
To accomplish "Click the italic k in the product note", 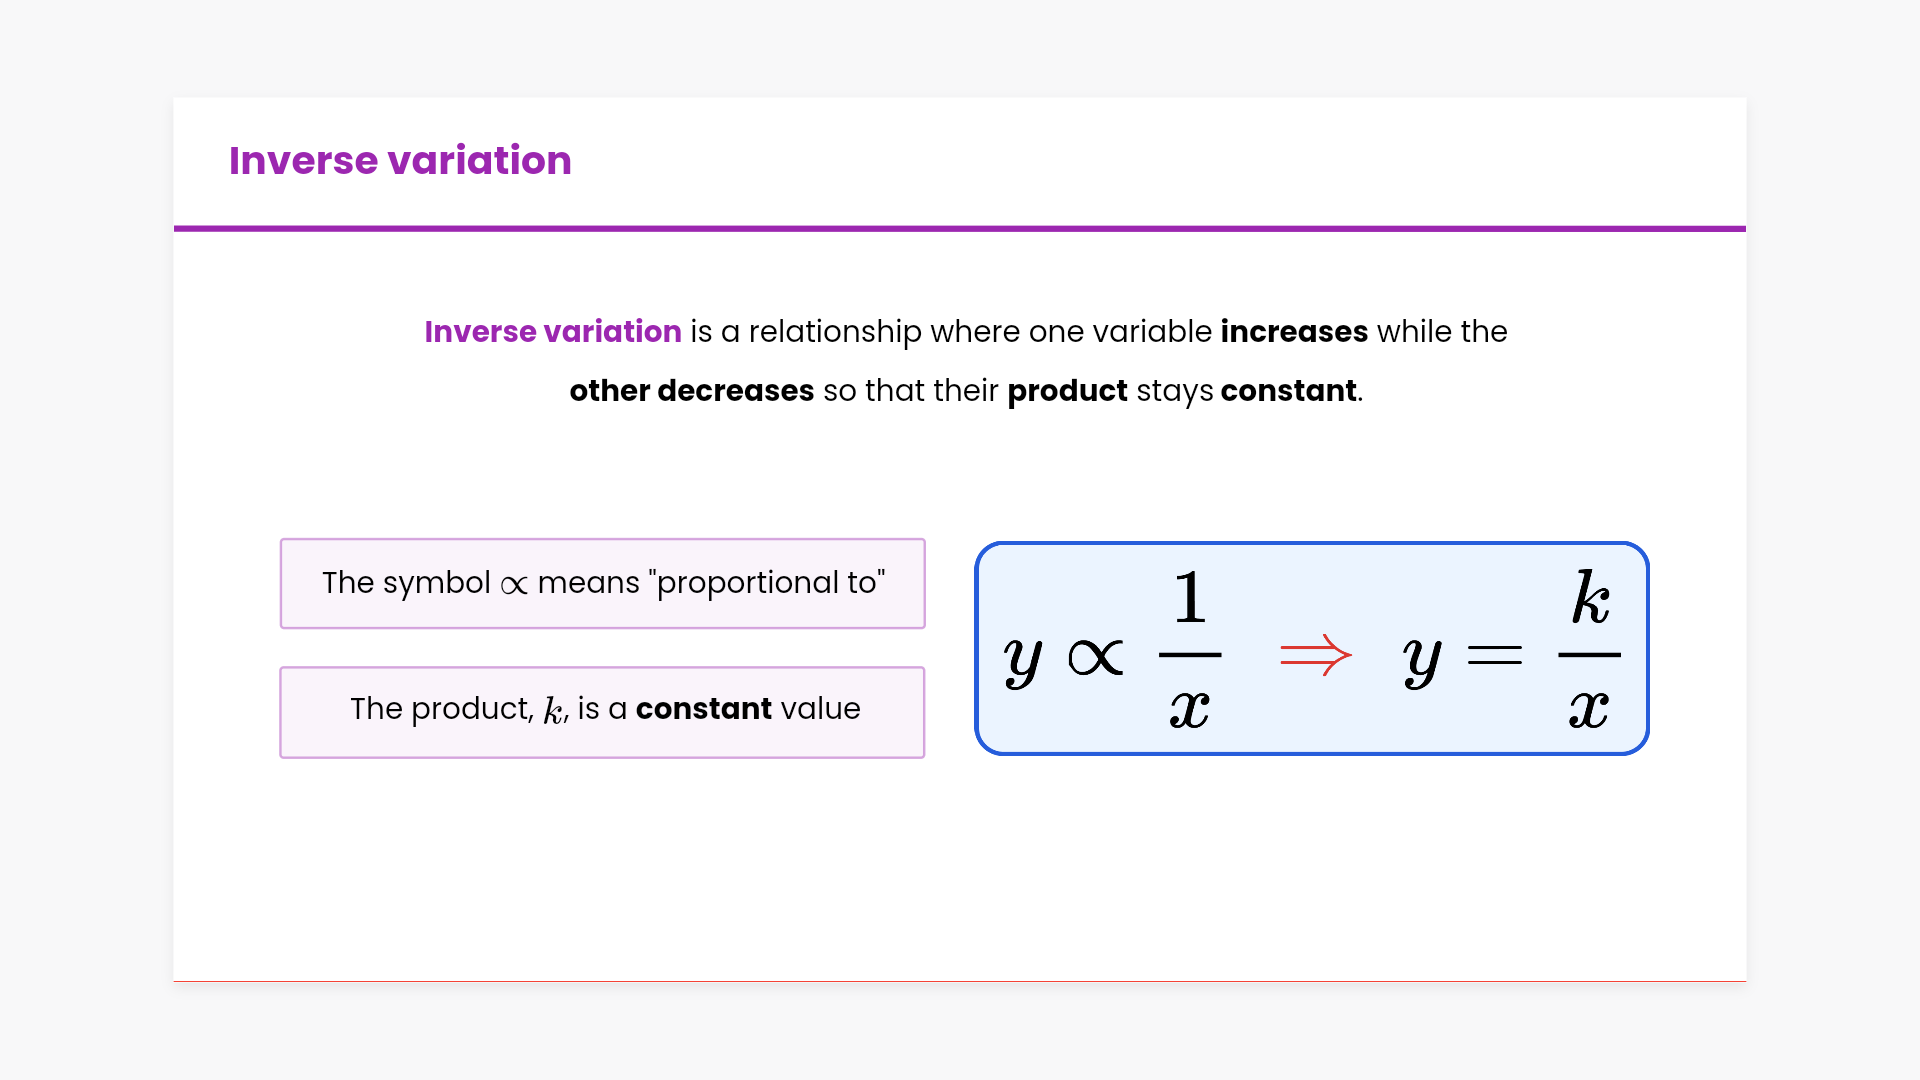I will click(x=553, y=711).
